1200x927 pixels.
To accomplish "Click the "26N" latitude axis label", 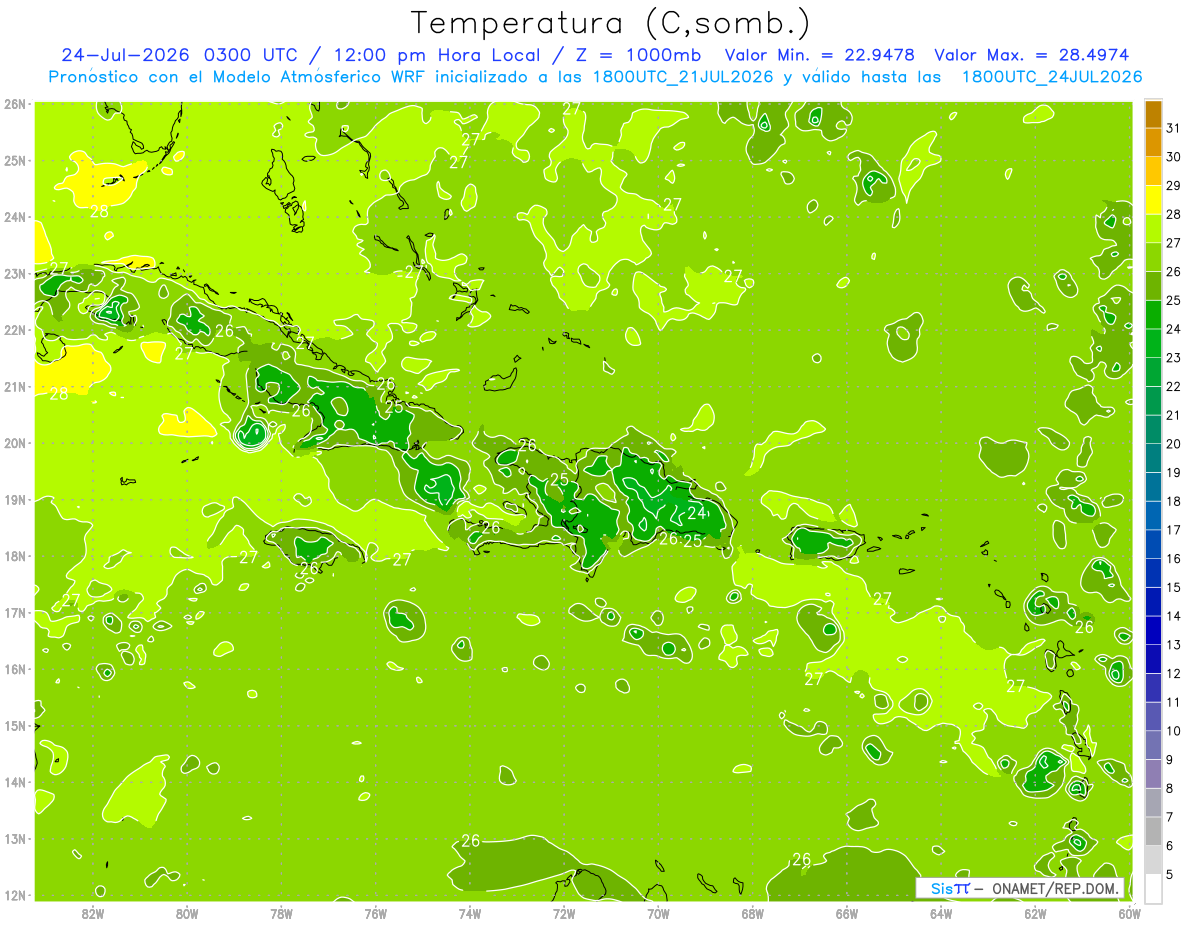I will coord(15,104).
